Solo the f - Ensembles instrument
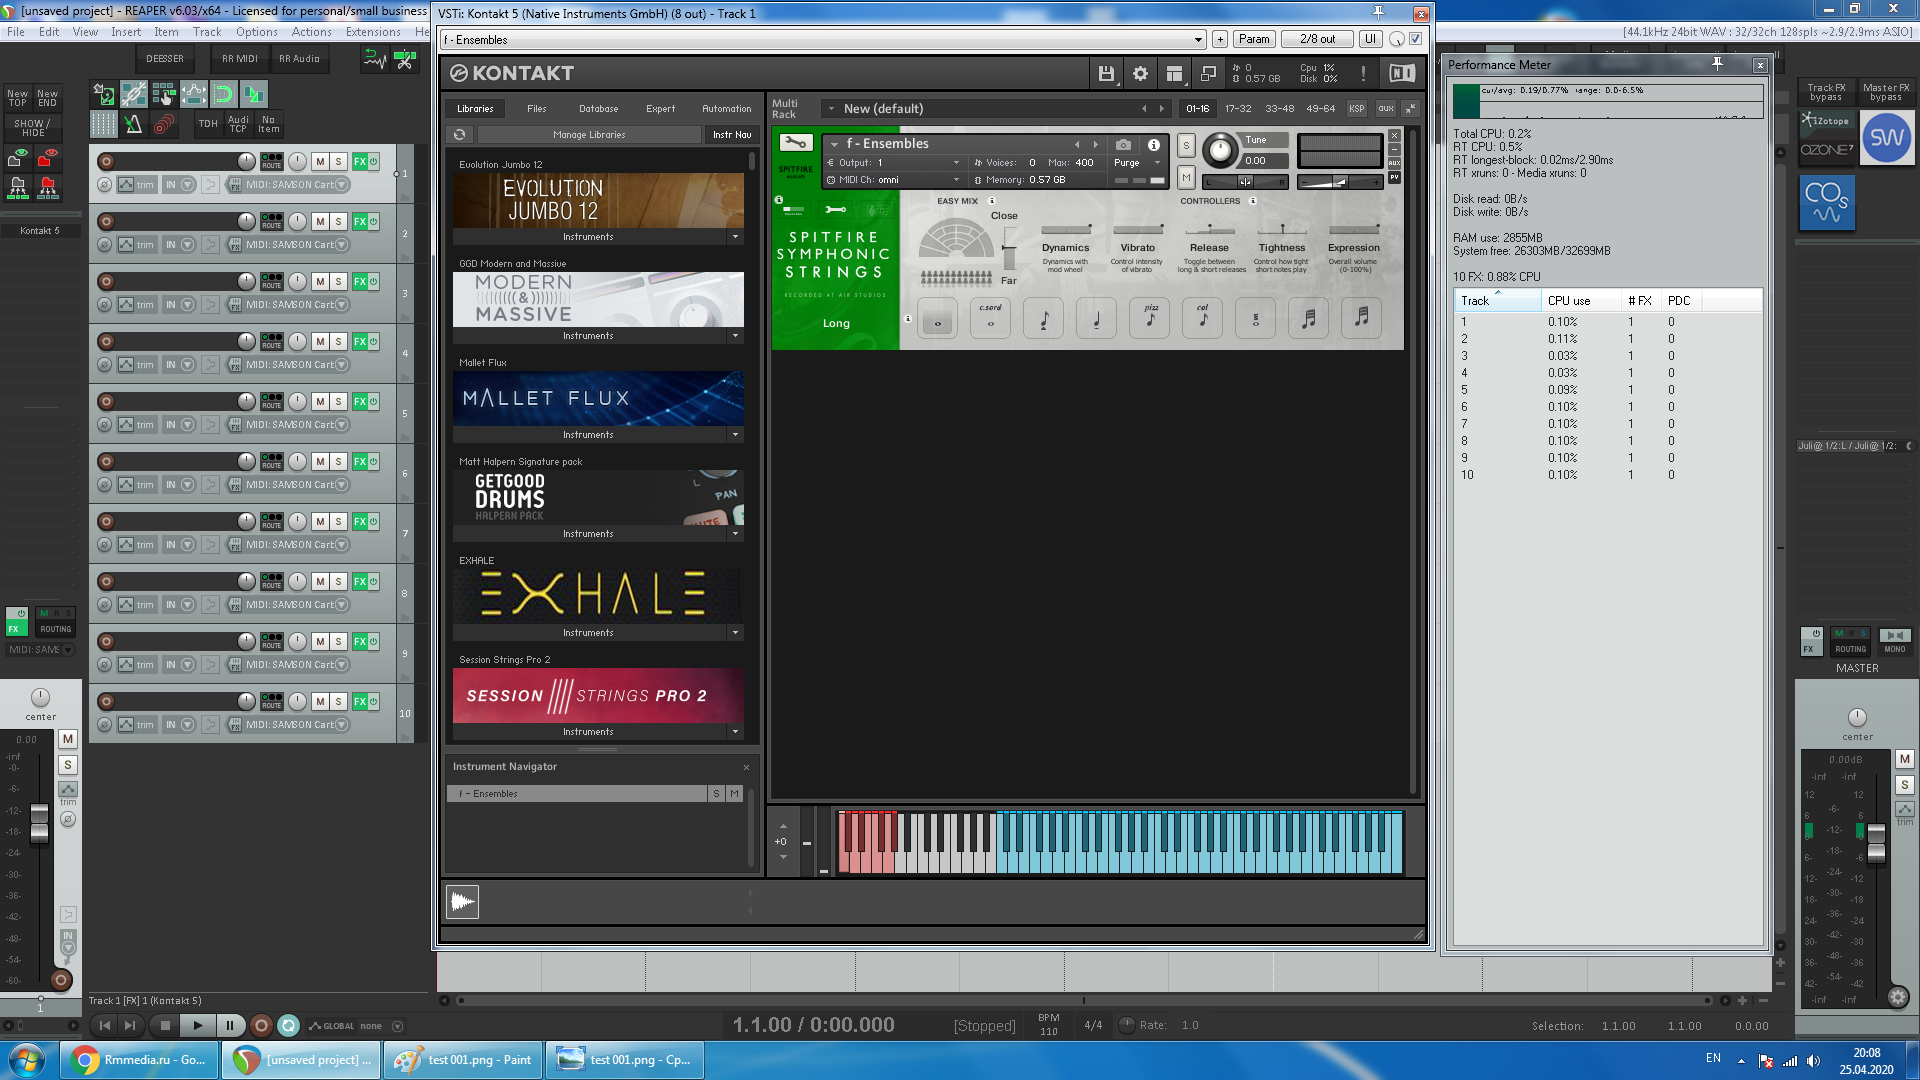Screen dimensions: 1920x1080 click(x=1186, y=146)
